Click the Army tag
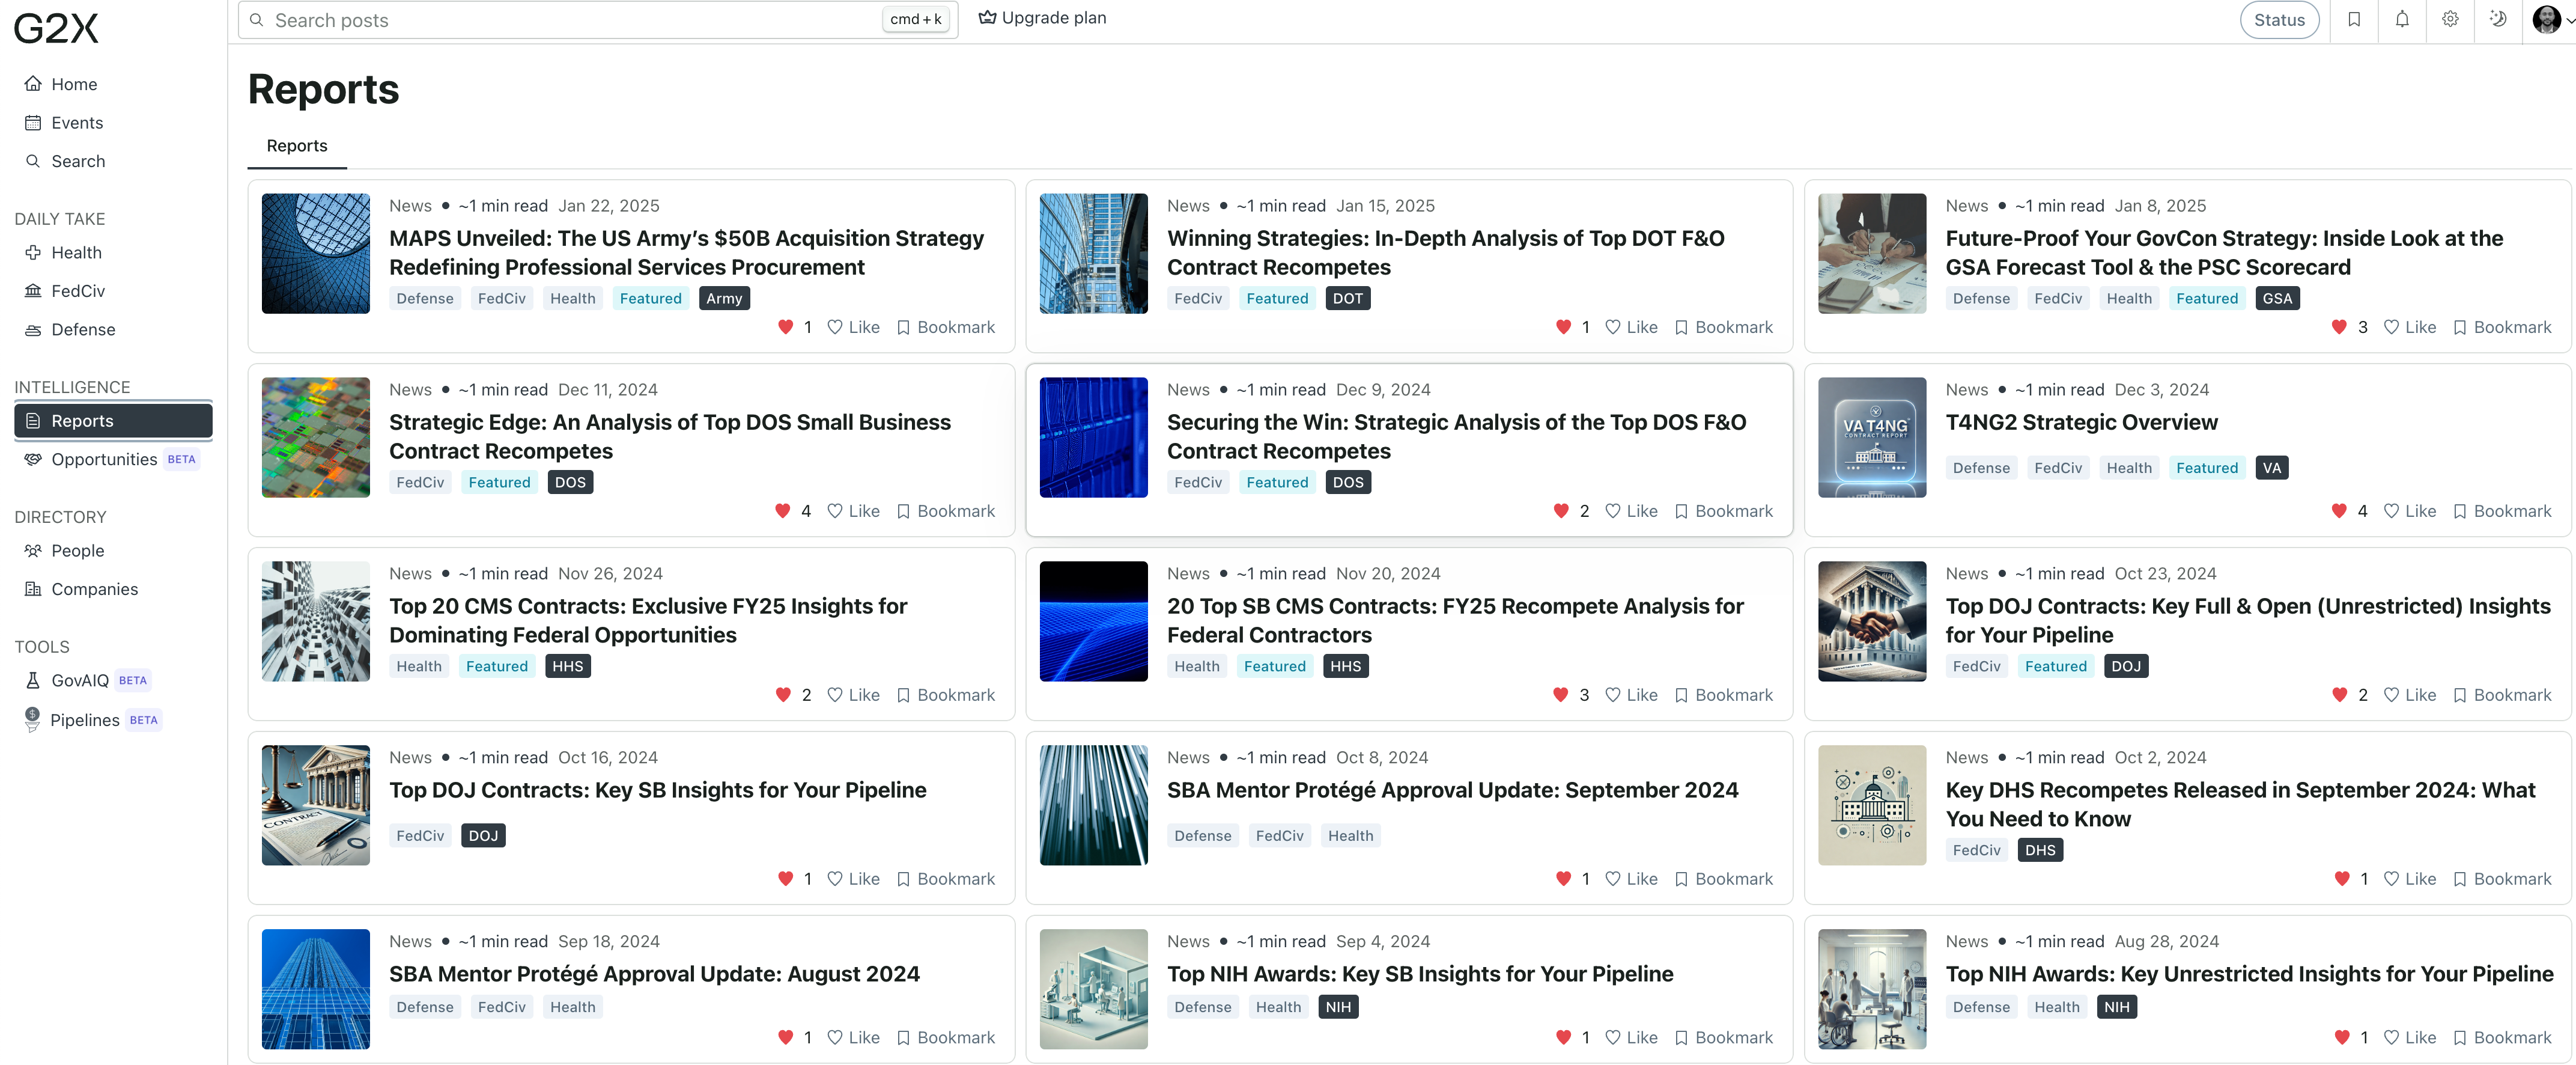Viewport: 2576px width, 1065px height. (x=724, y=298)
